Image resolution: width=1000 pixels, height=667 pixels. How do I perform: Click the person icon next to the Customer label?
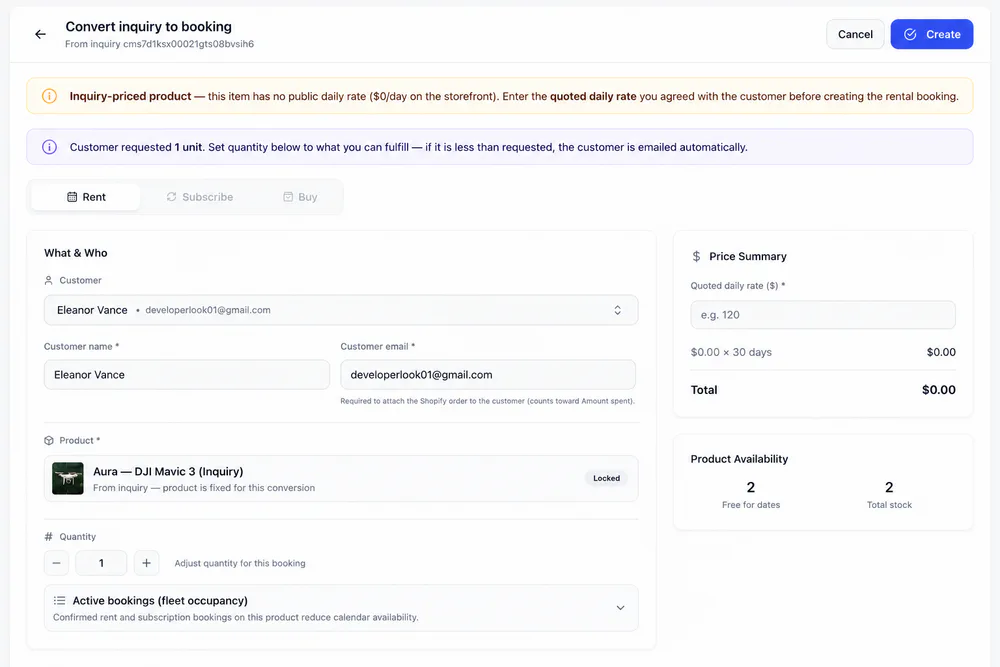point(48,281)
